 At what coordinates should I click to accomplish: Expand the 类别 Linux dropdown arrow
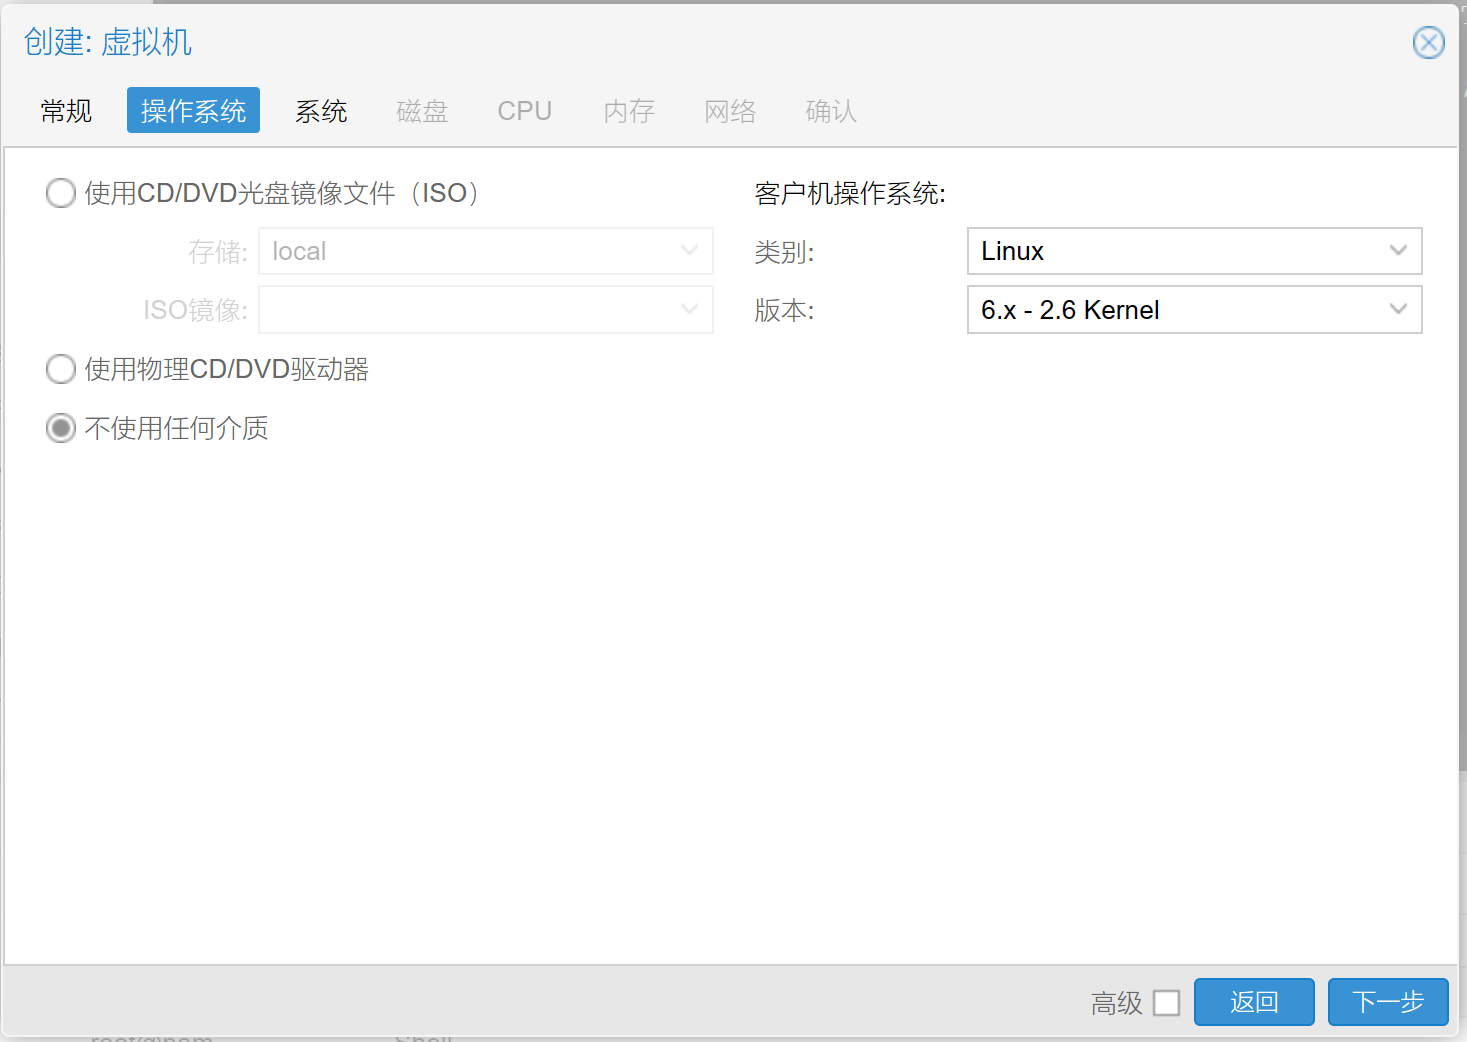(x=1398, y=251)
